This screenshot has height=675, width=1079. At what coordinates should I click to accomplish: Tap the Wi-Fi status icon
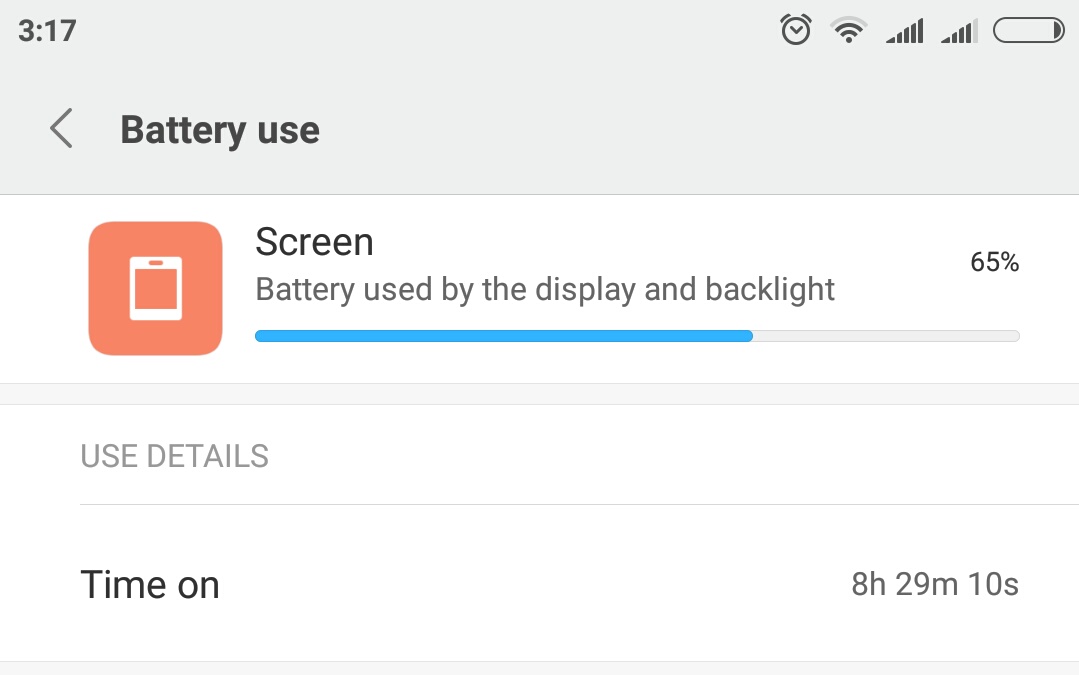848,32
